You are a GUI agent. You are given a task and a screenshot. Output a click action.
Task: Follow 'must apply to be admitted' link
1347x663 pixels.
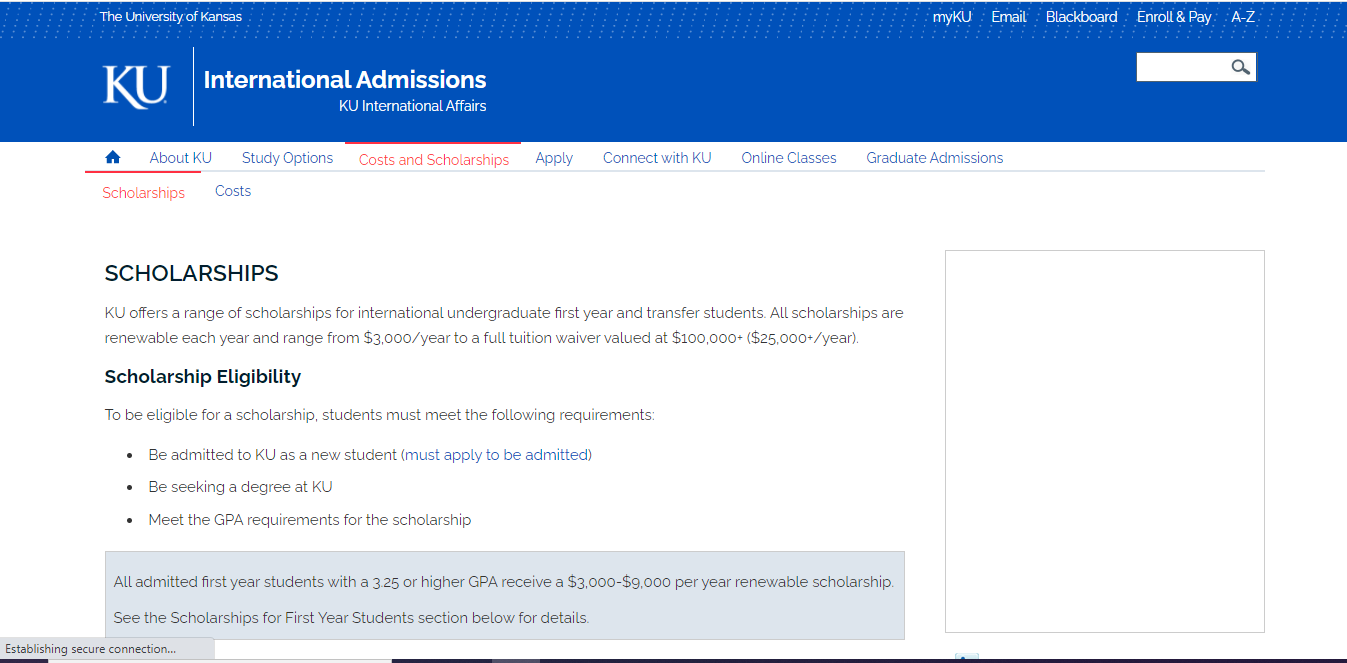click(498, 455)
